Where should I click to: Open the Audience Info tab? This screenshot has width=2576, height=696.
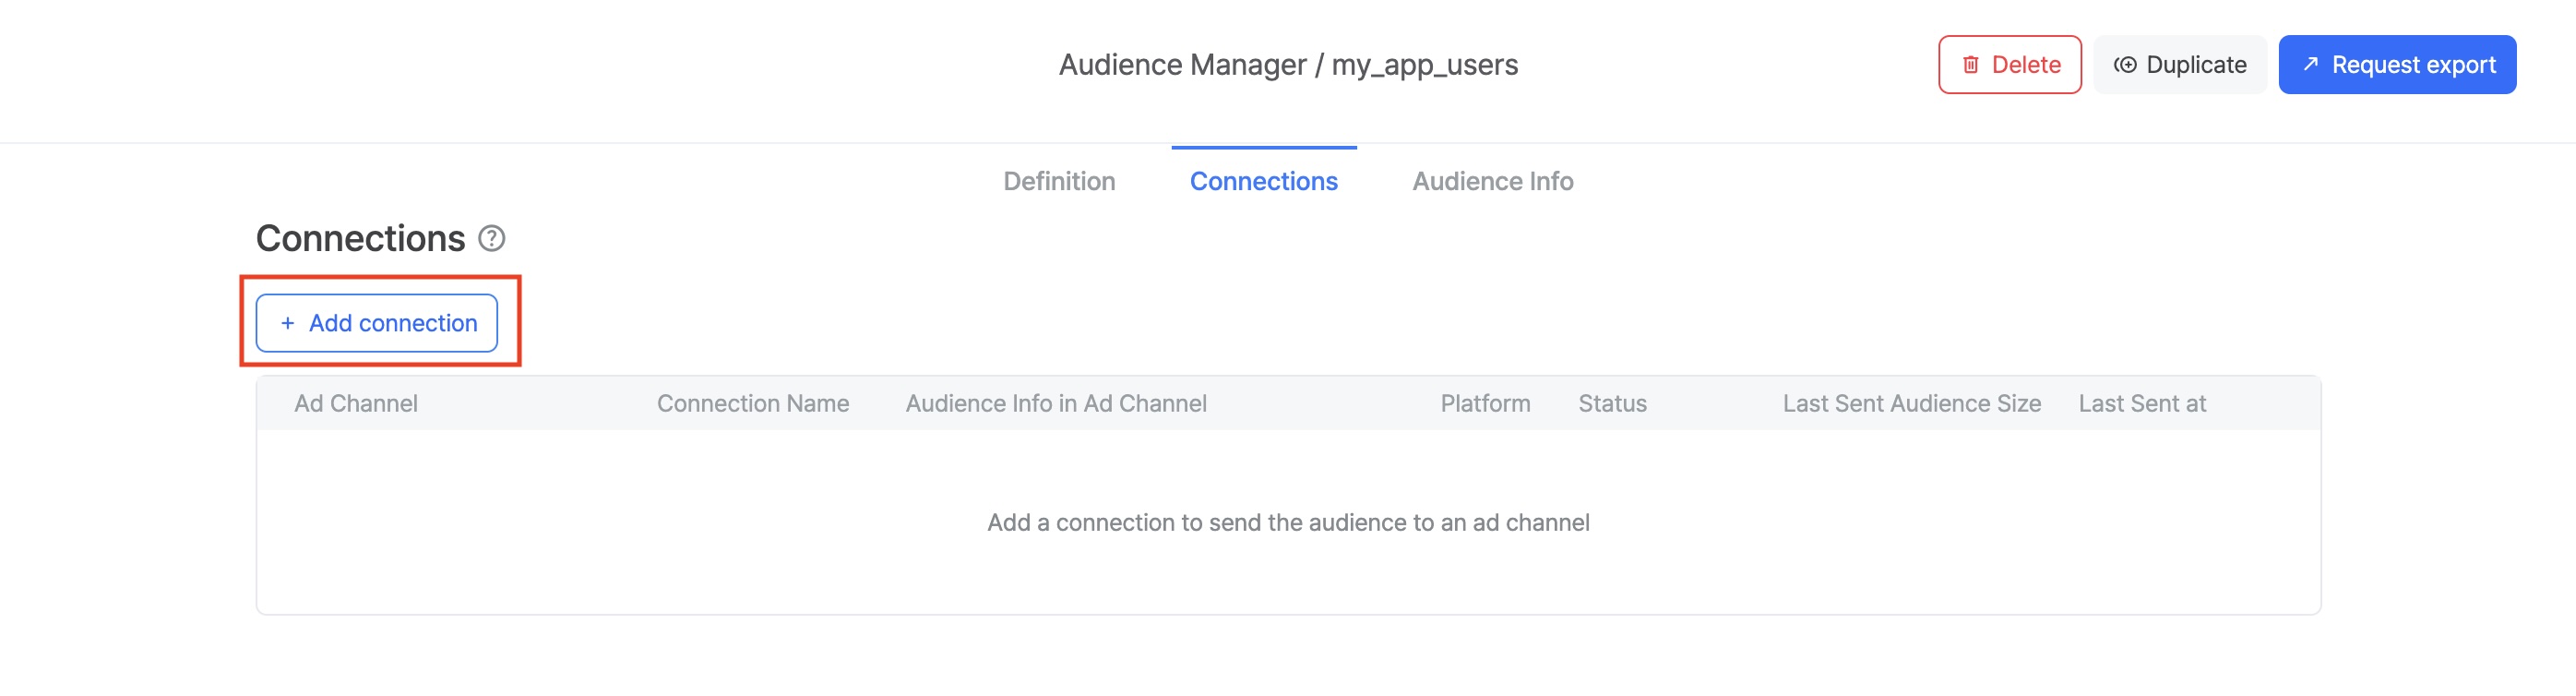1492,181
